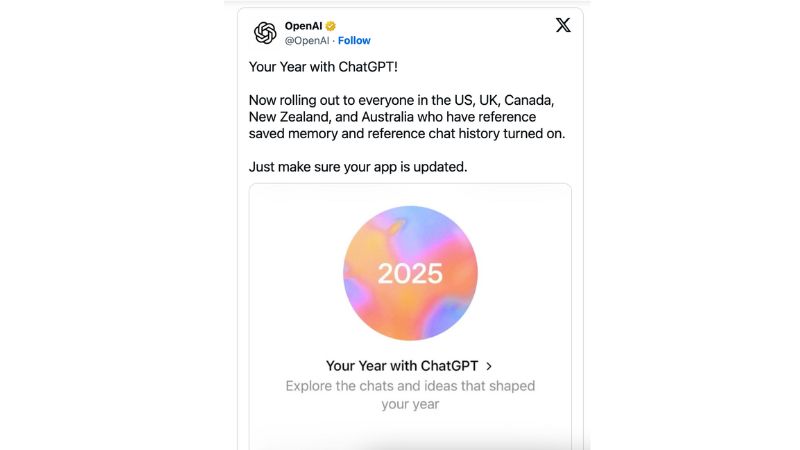Image resolution: width=800 pixels, height=450 pixels.
Task: Click the preview card area below the subtitle
Action: (410, 428)
